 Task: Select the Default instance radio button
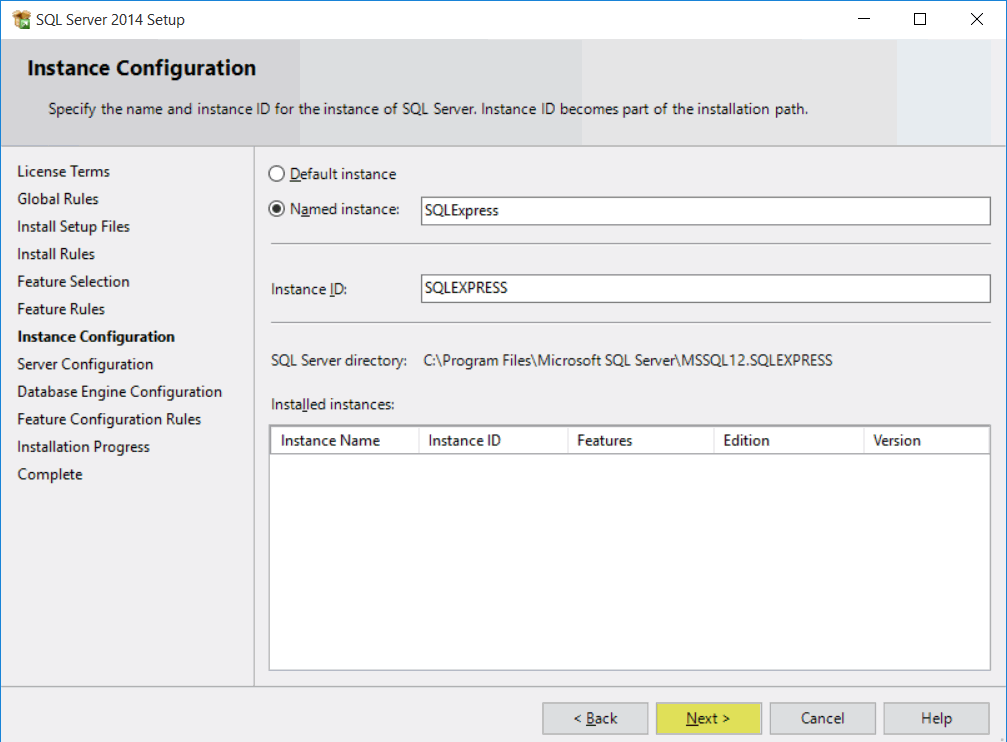(276, 174)
